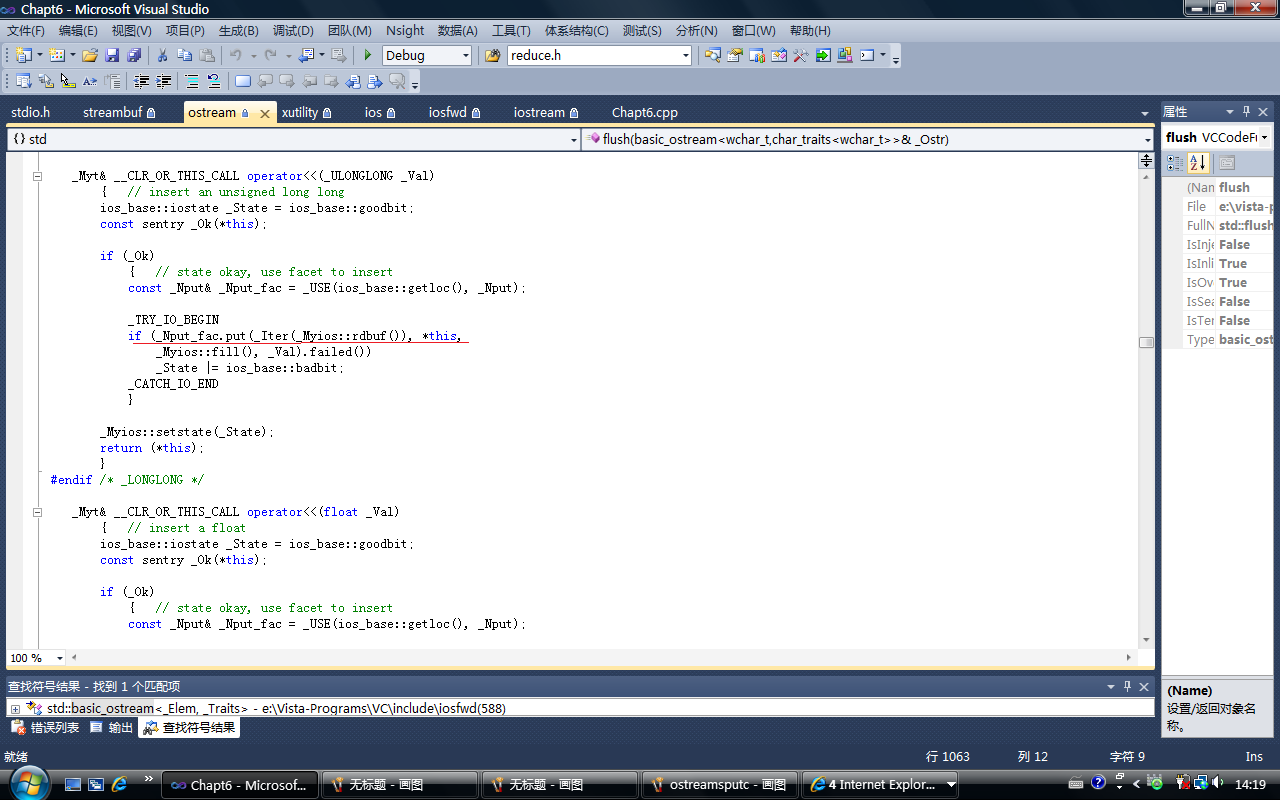Image resolution: width=1280 pixels, height=800 pixels.
Task: Switch to the streambuf tab
Action: click(119, 113)
